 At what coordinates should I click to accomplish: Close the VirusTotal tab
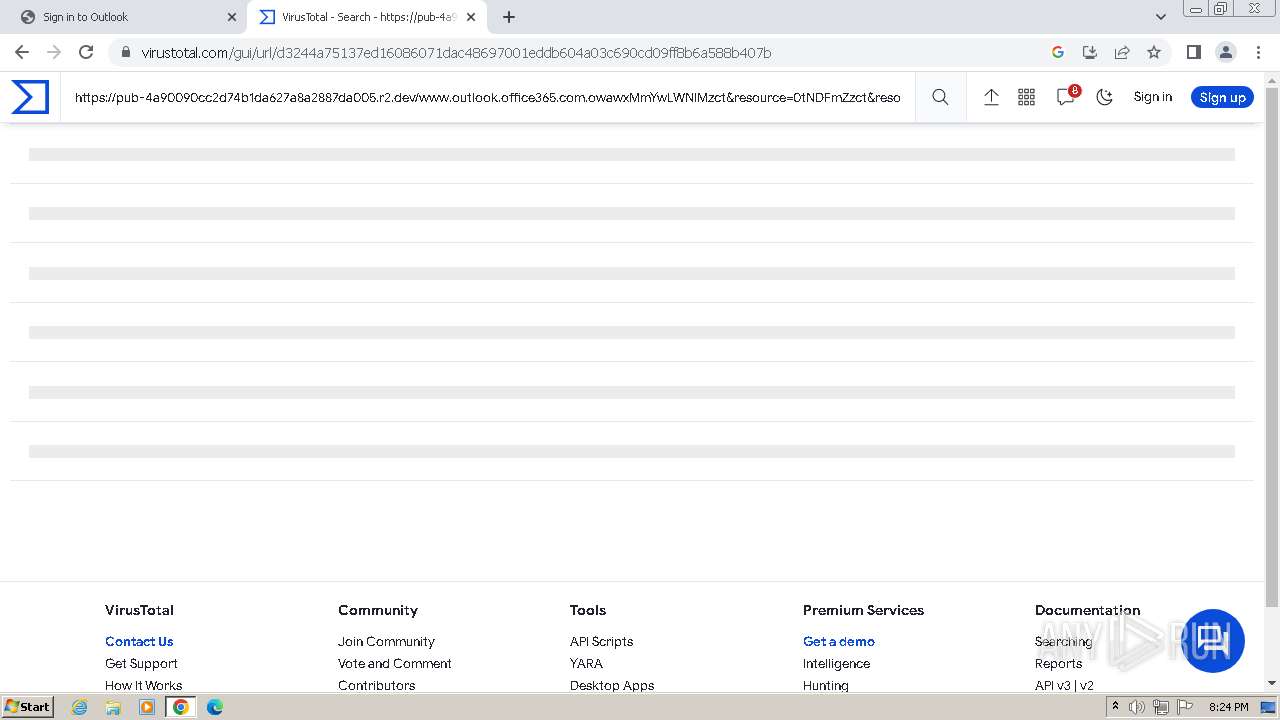point(471,17)
